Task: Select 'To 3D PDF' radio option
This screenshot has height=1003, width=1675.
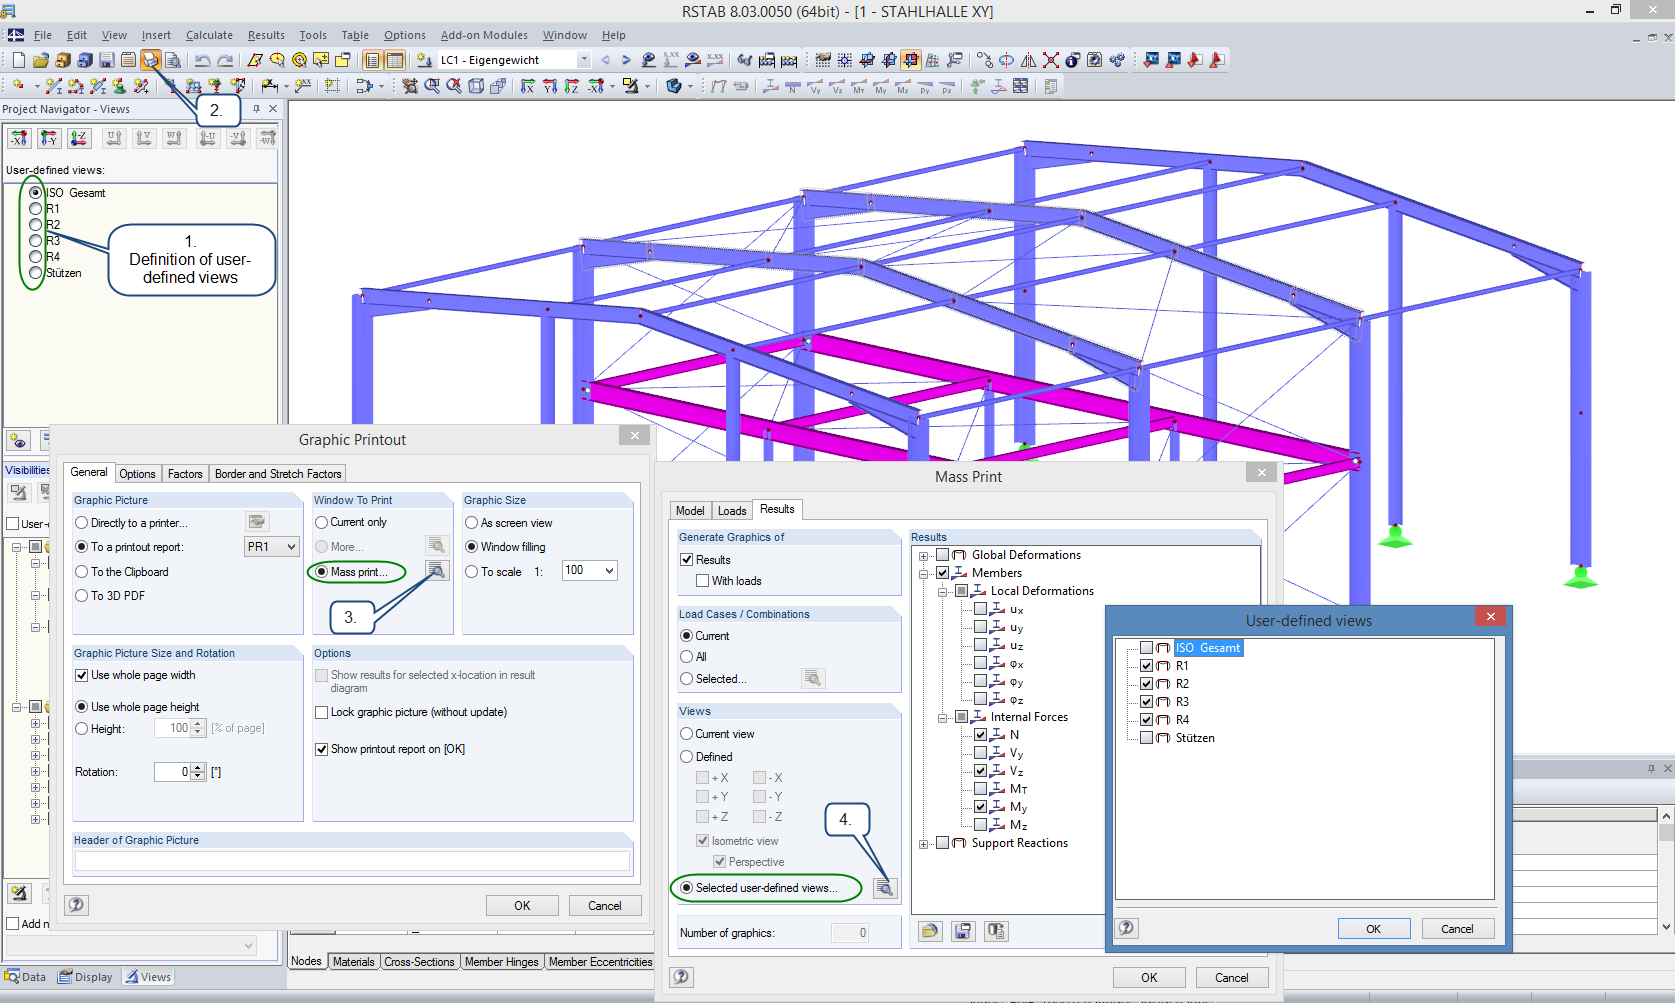Action: (x=82, y=596)
